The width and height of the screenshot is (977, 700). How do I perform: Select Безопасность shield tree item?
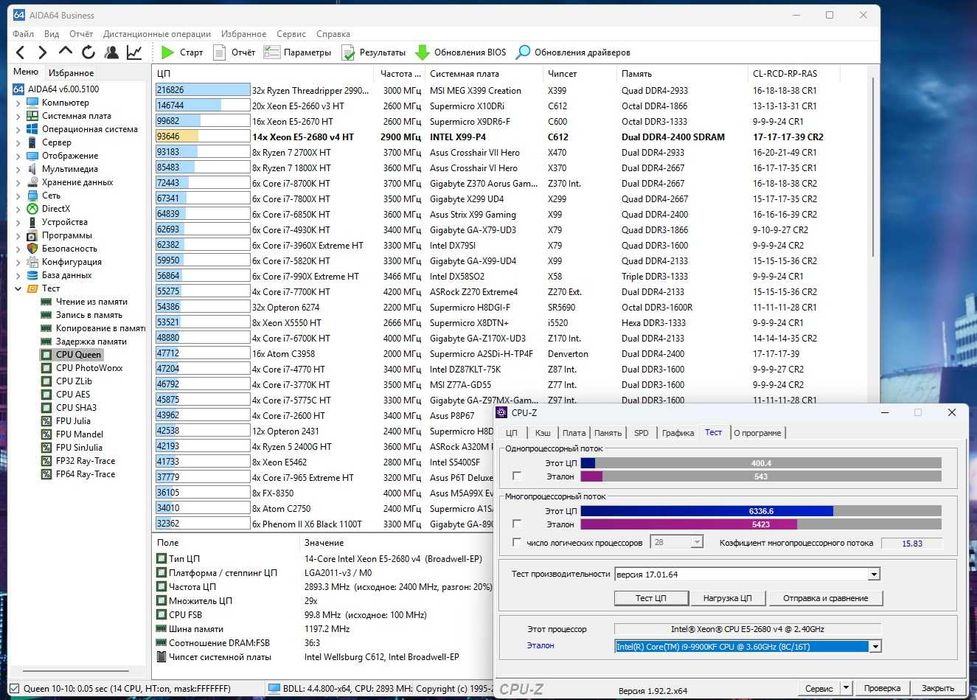point(69,248)
